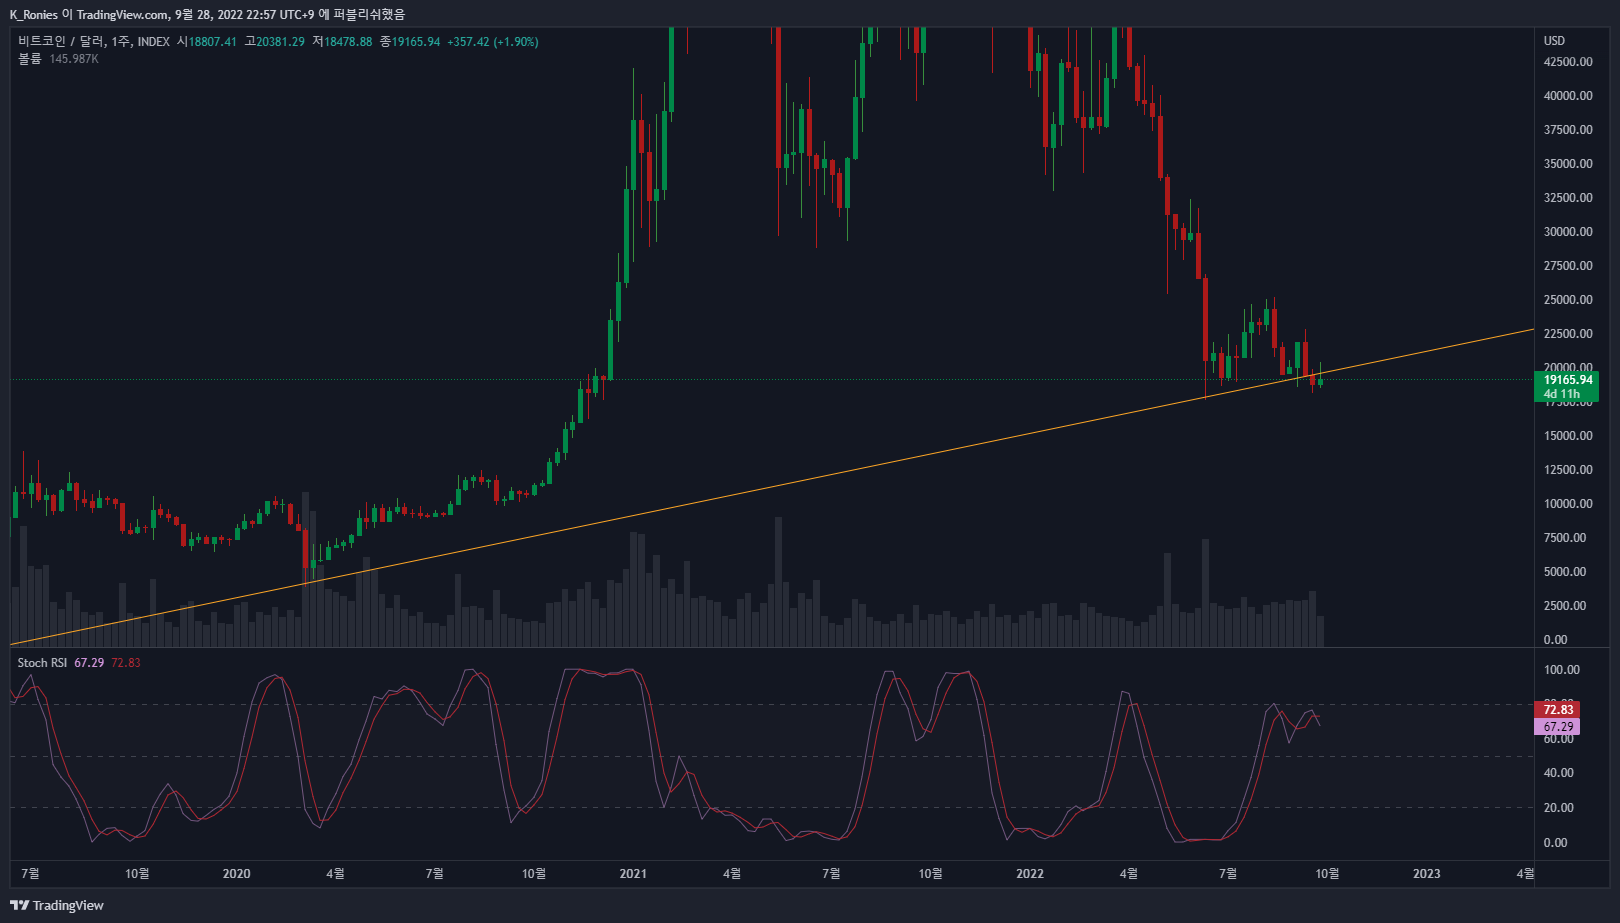Click the change value +357.42 (+1.90%)

[x=493, y=41]
